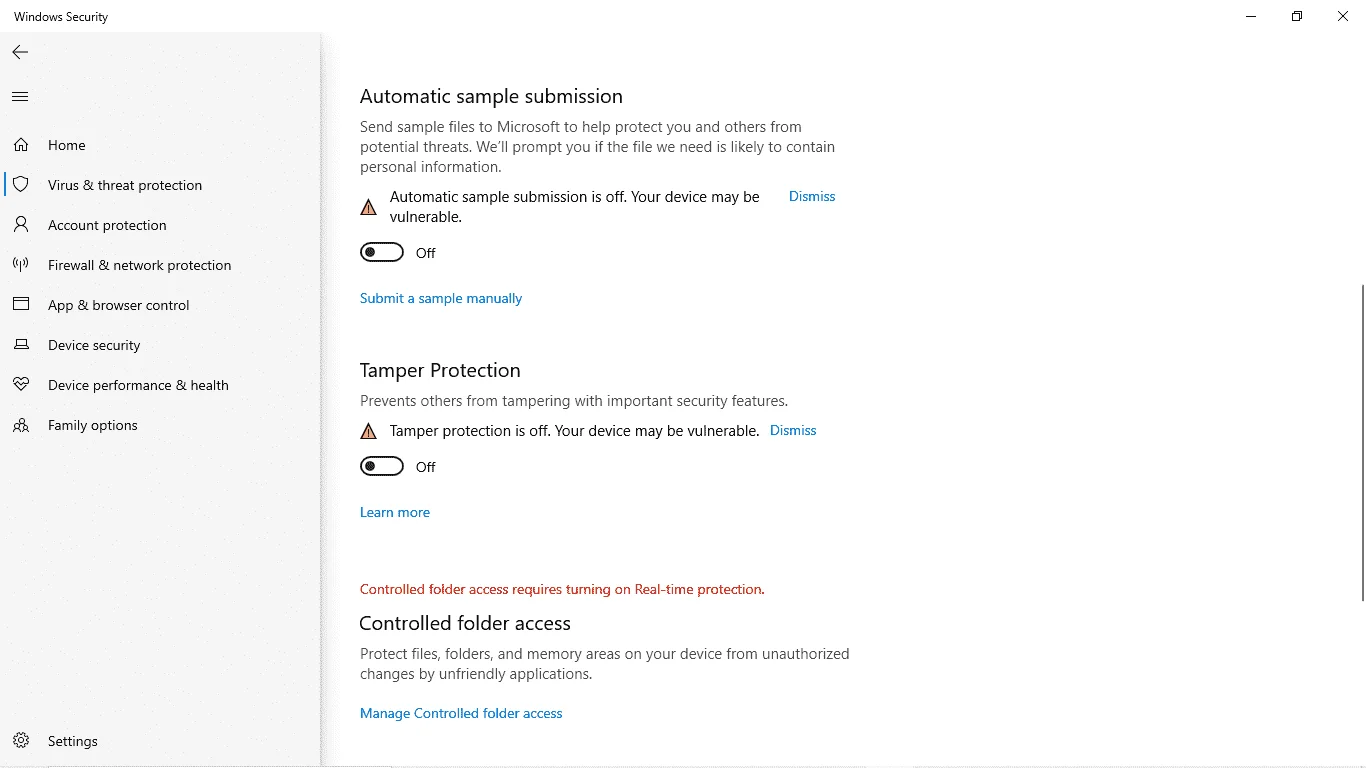This screenshot has width=1366, height=768.
Task: Open Settings via the gear icon
Action: pos(21,741)
